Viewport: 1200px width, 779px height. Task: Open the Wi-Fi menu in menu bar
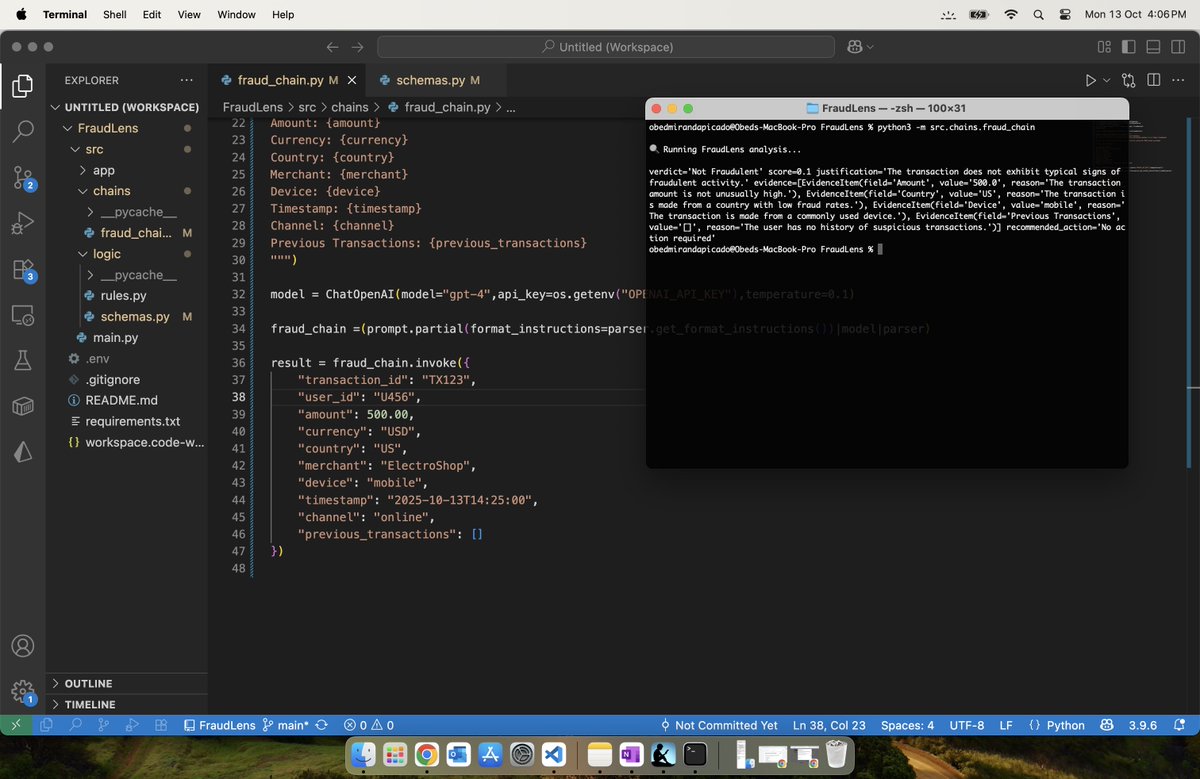1011,14
